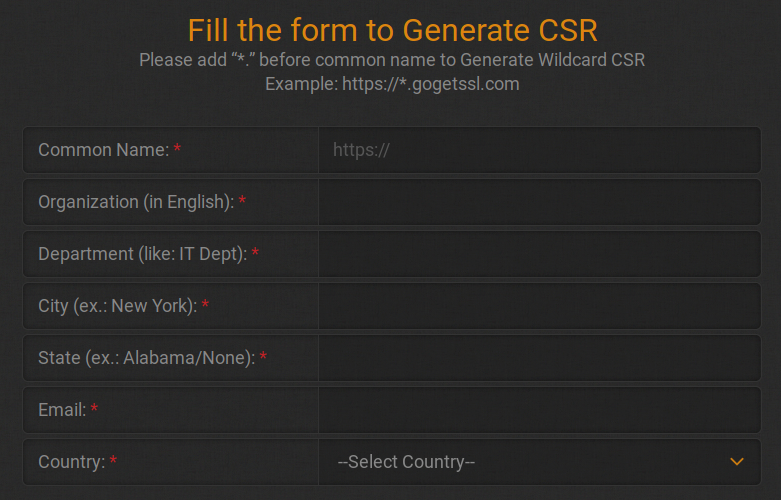Click the Email label text
This screenshot has height=500, width=781.
(x=61, y=410)
